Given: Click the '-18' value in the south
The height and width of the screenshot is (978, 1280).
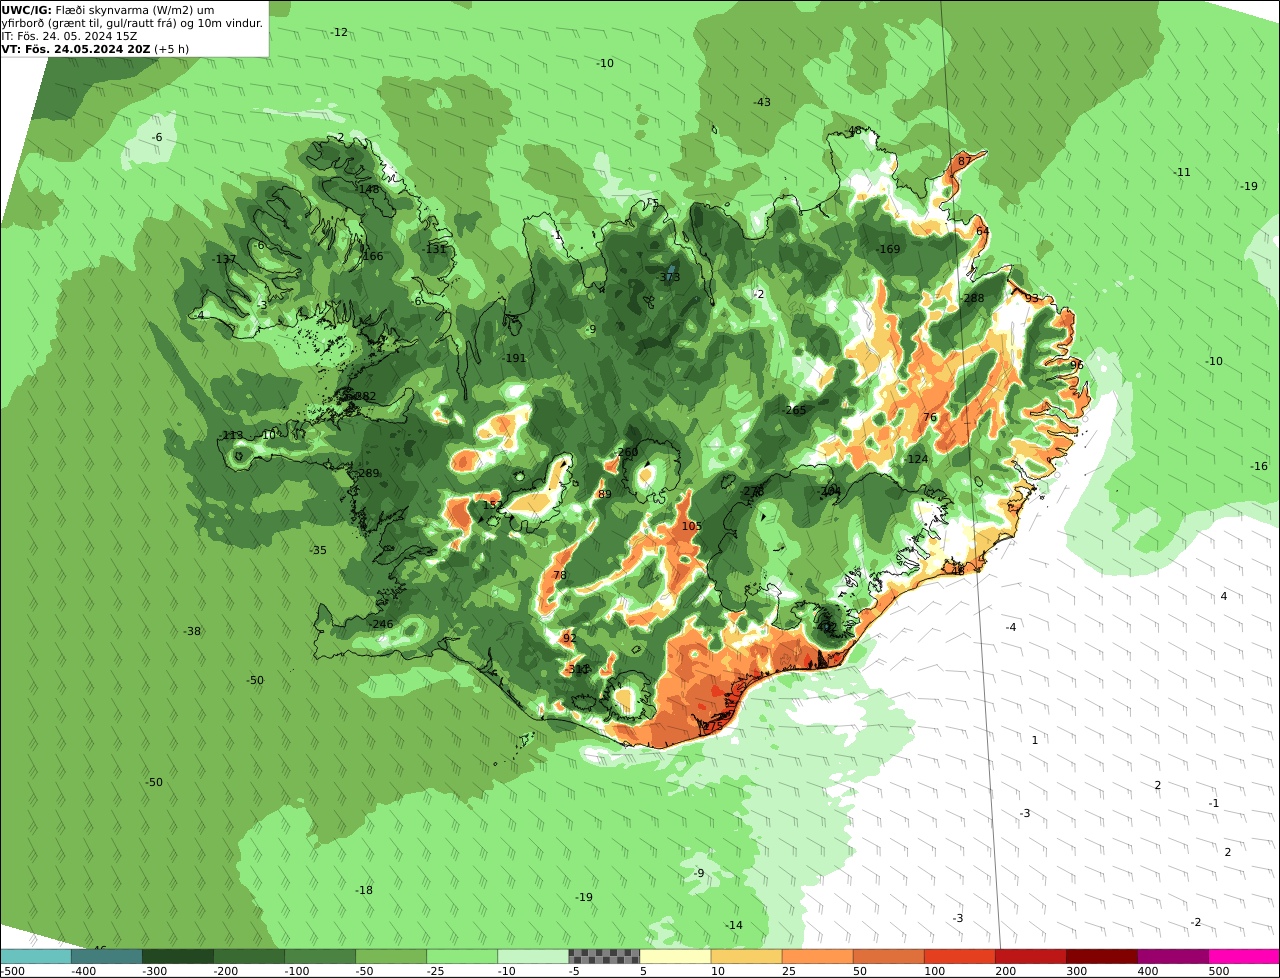Looking at the screenshot, I should (364, 890).
